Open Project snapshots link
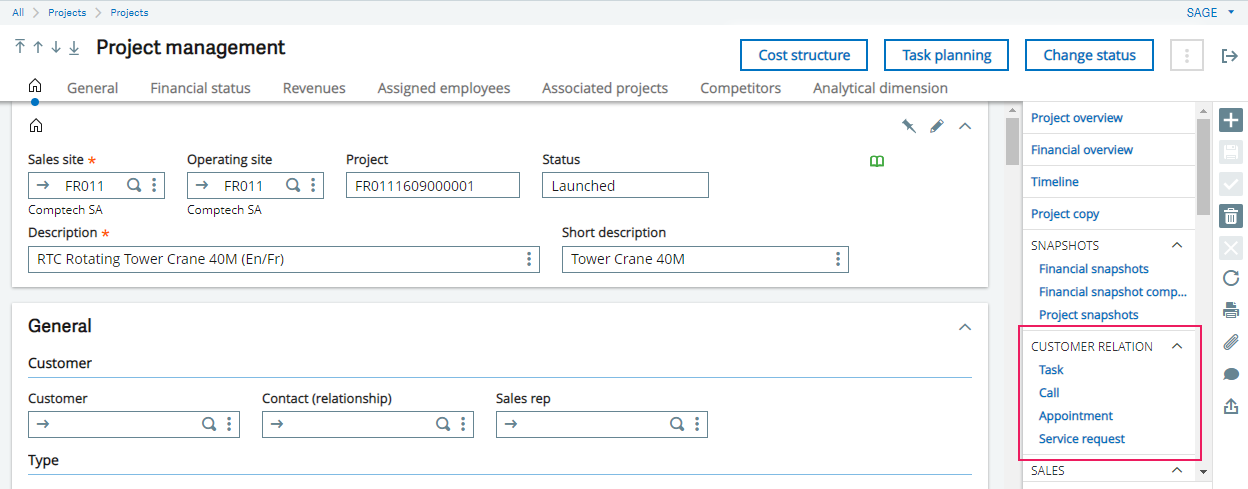The width and height of the screenshot is (1248, 489). click(x=1088, y=315)
